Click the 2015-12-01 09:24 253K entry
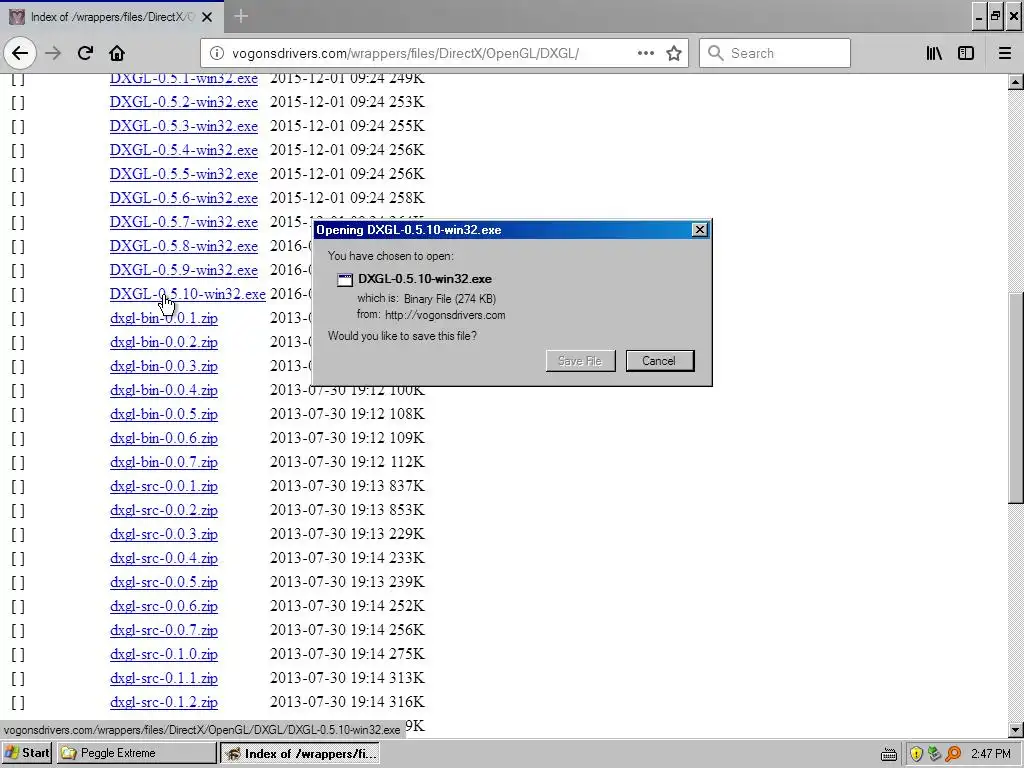This screenshot has width=1024, height=768. pos(347,102)
